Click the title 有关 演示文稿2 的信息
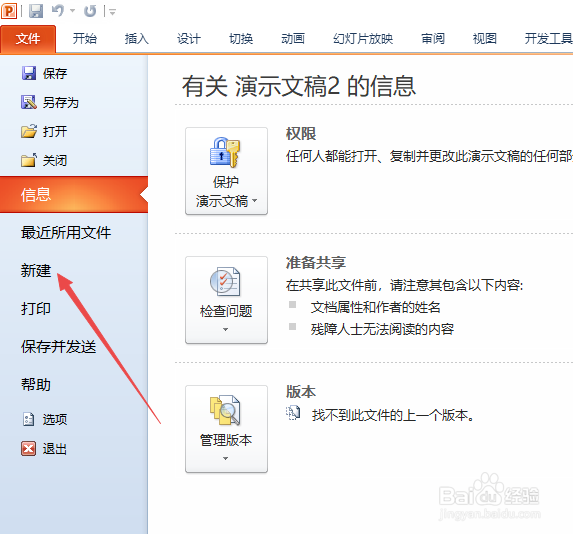 tap(299, 86)
